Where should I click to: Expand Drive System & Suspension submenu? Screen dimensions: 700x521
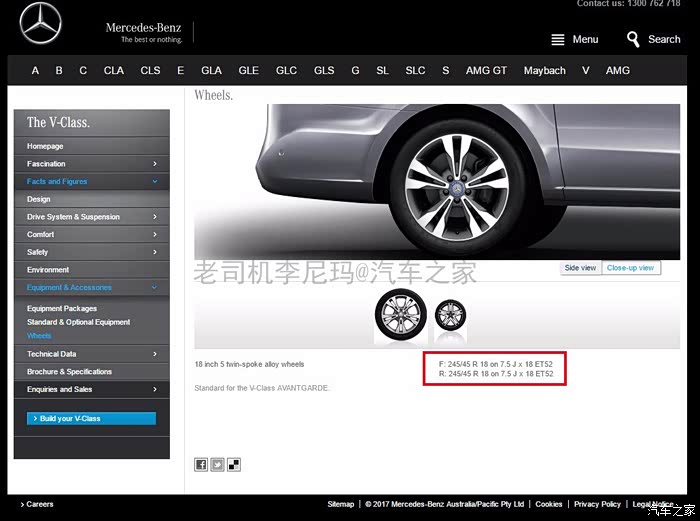pyautogui.click(x=155, y=217)
